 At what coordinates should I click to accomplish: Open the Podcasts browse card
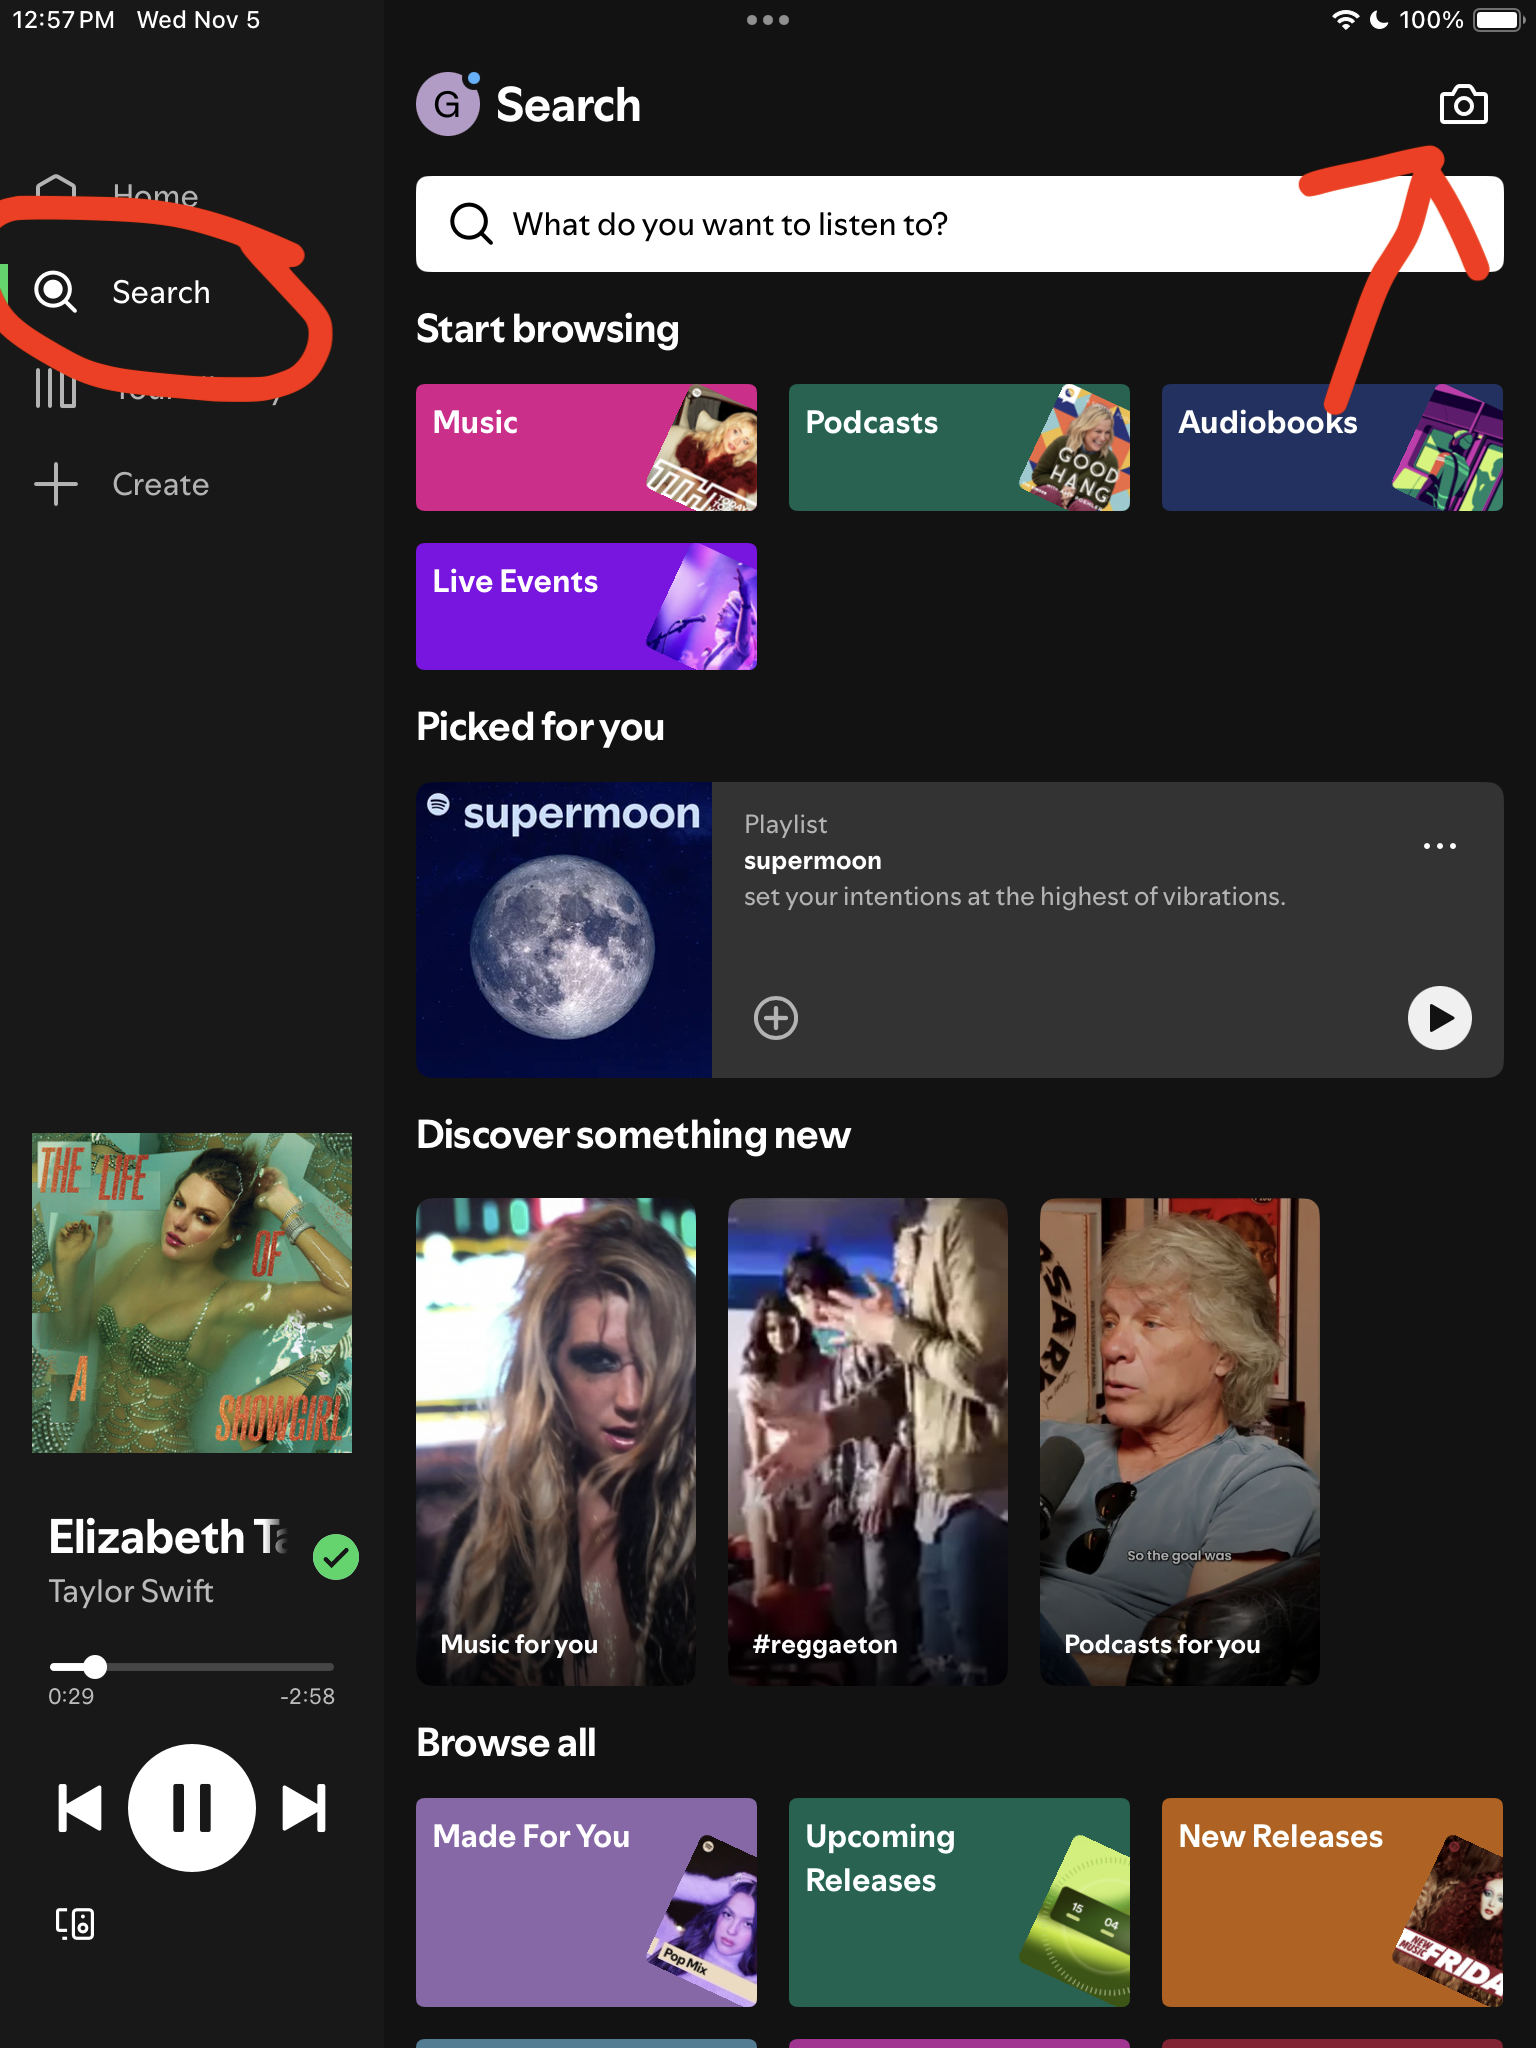959,447
